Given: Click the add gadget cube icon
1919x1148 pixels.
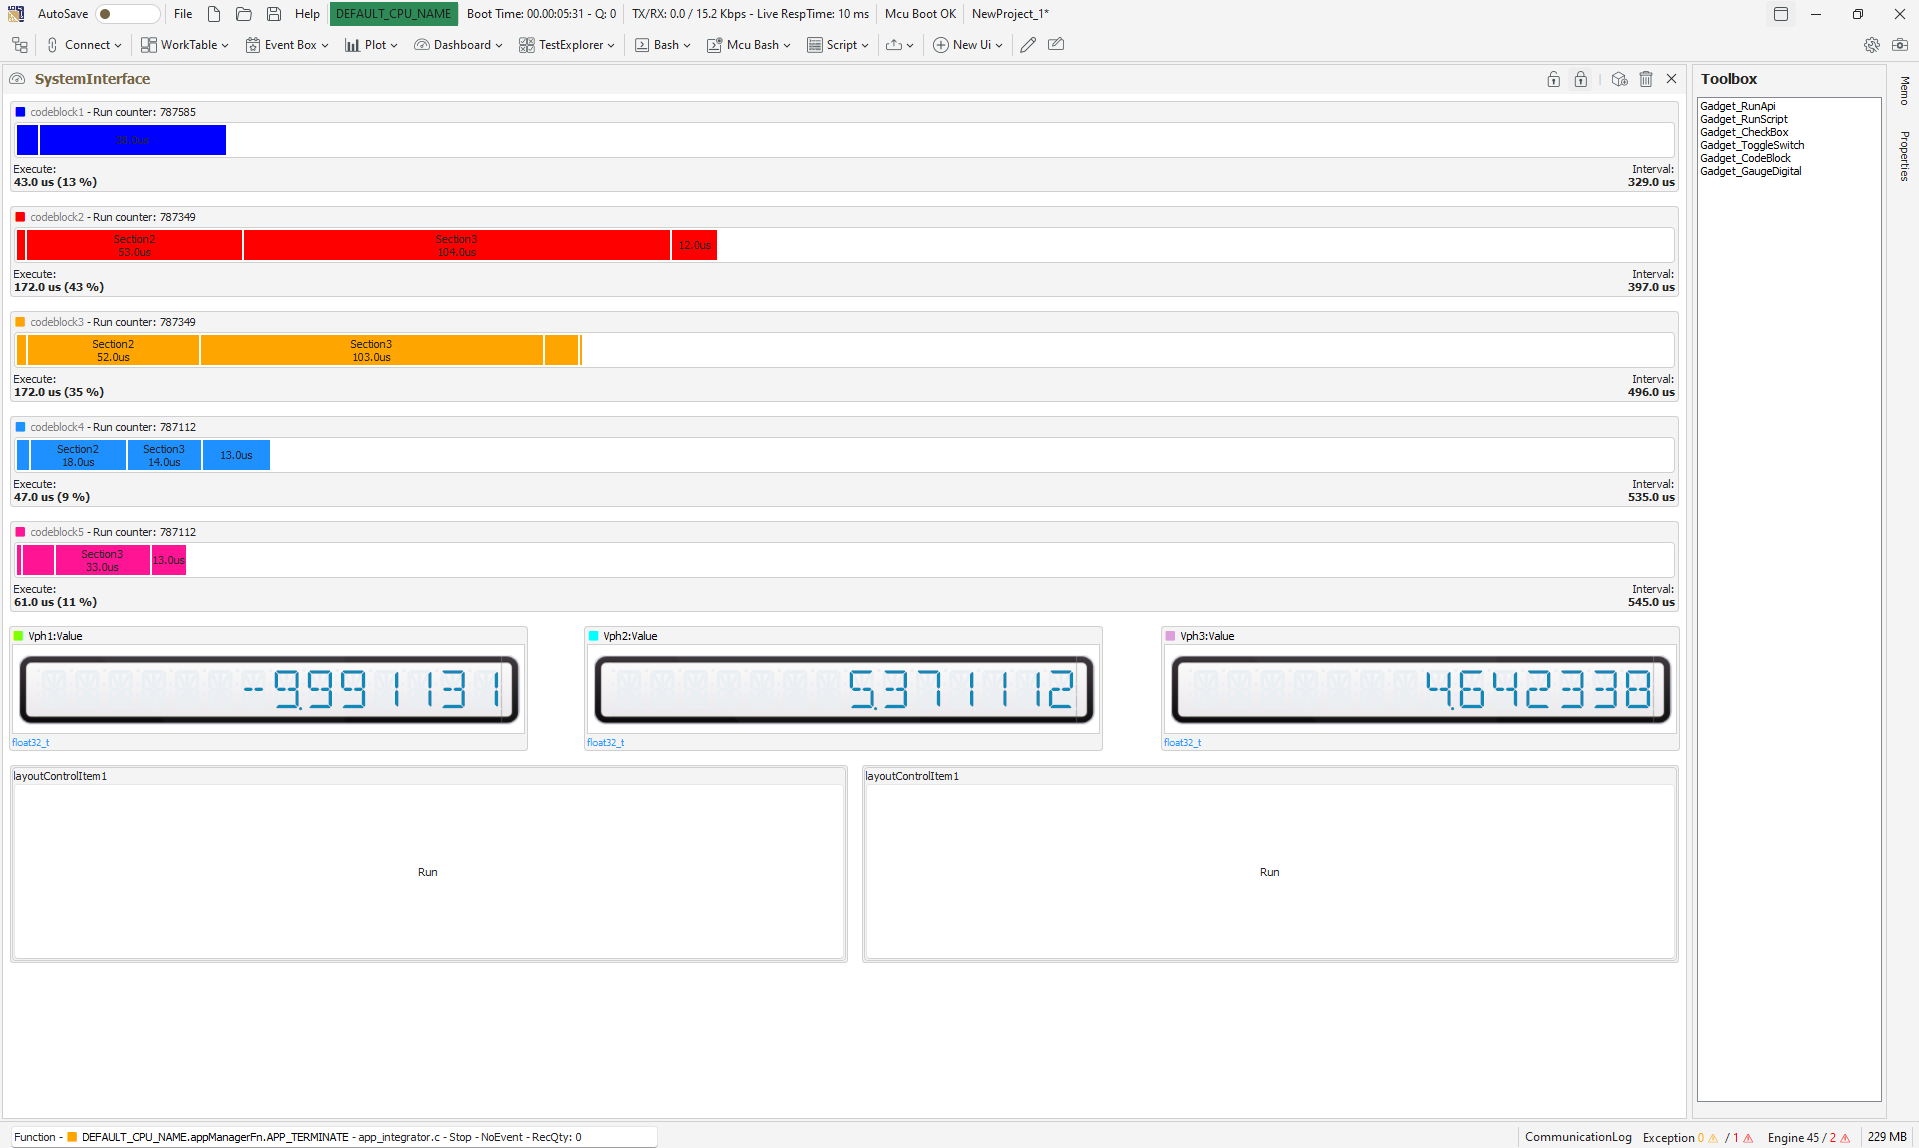Looking at the screenshot, I should (x=1620, y=79).
